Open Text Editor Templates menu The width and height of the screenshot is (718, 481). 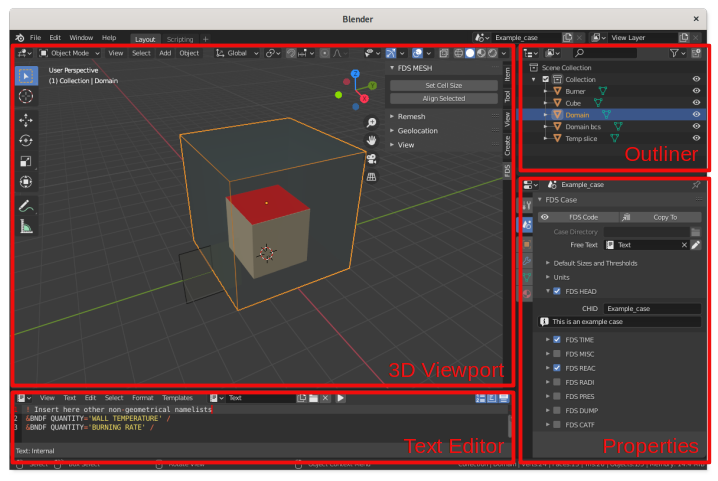[x=178, y=398]
